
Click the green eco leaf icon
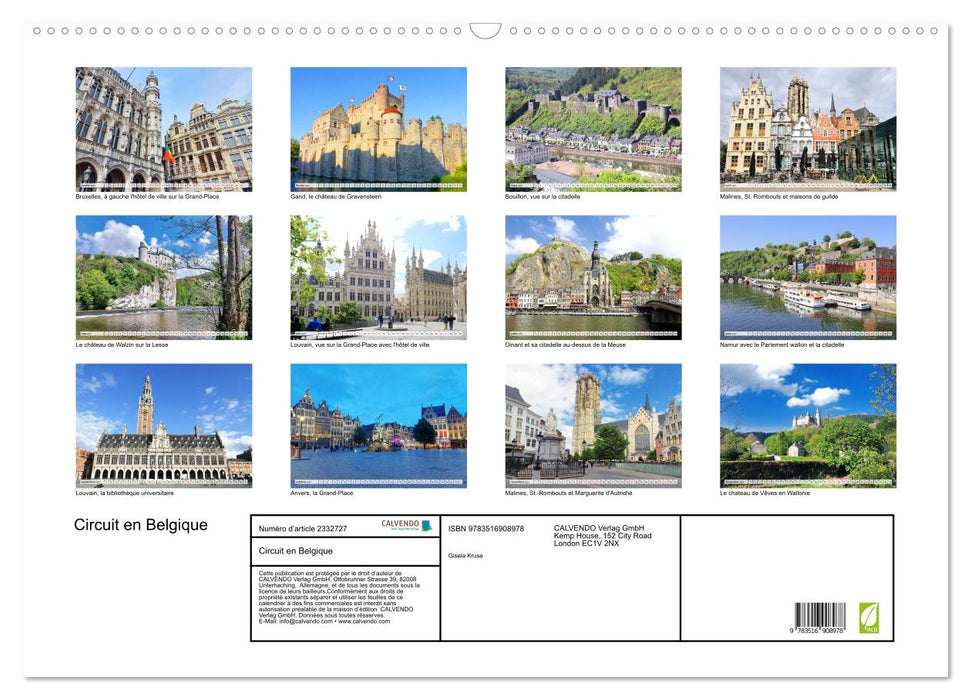[x=869, y=618]
